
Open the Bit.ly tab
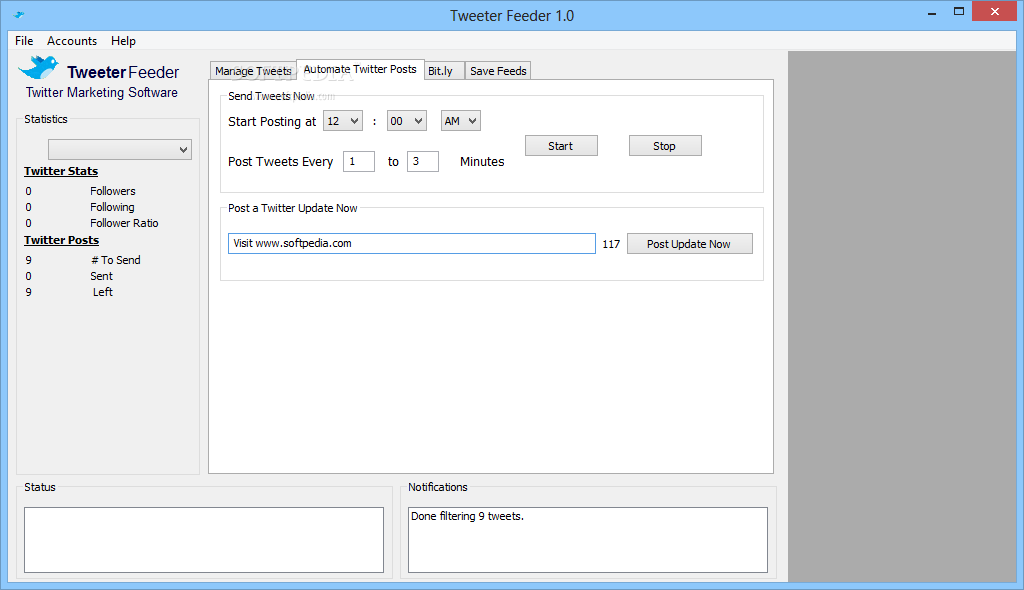(x=444, y=71)
